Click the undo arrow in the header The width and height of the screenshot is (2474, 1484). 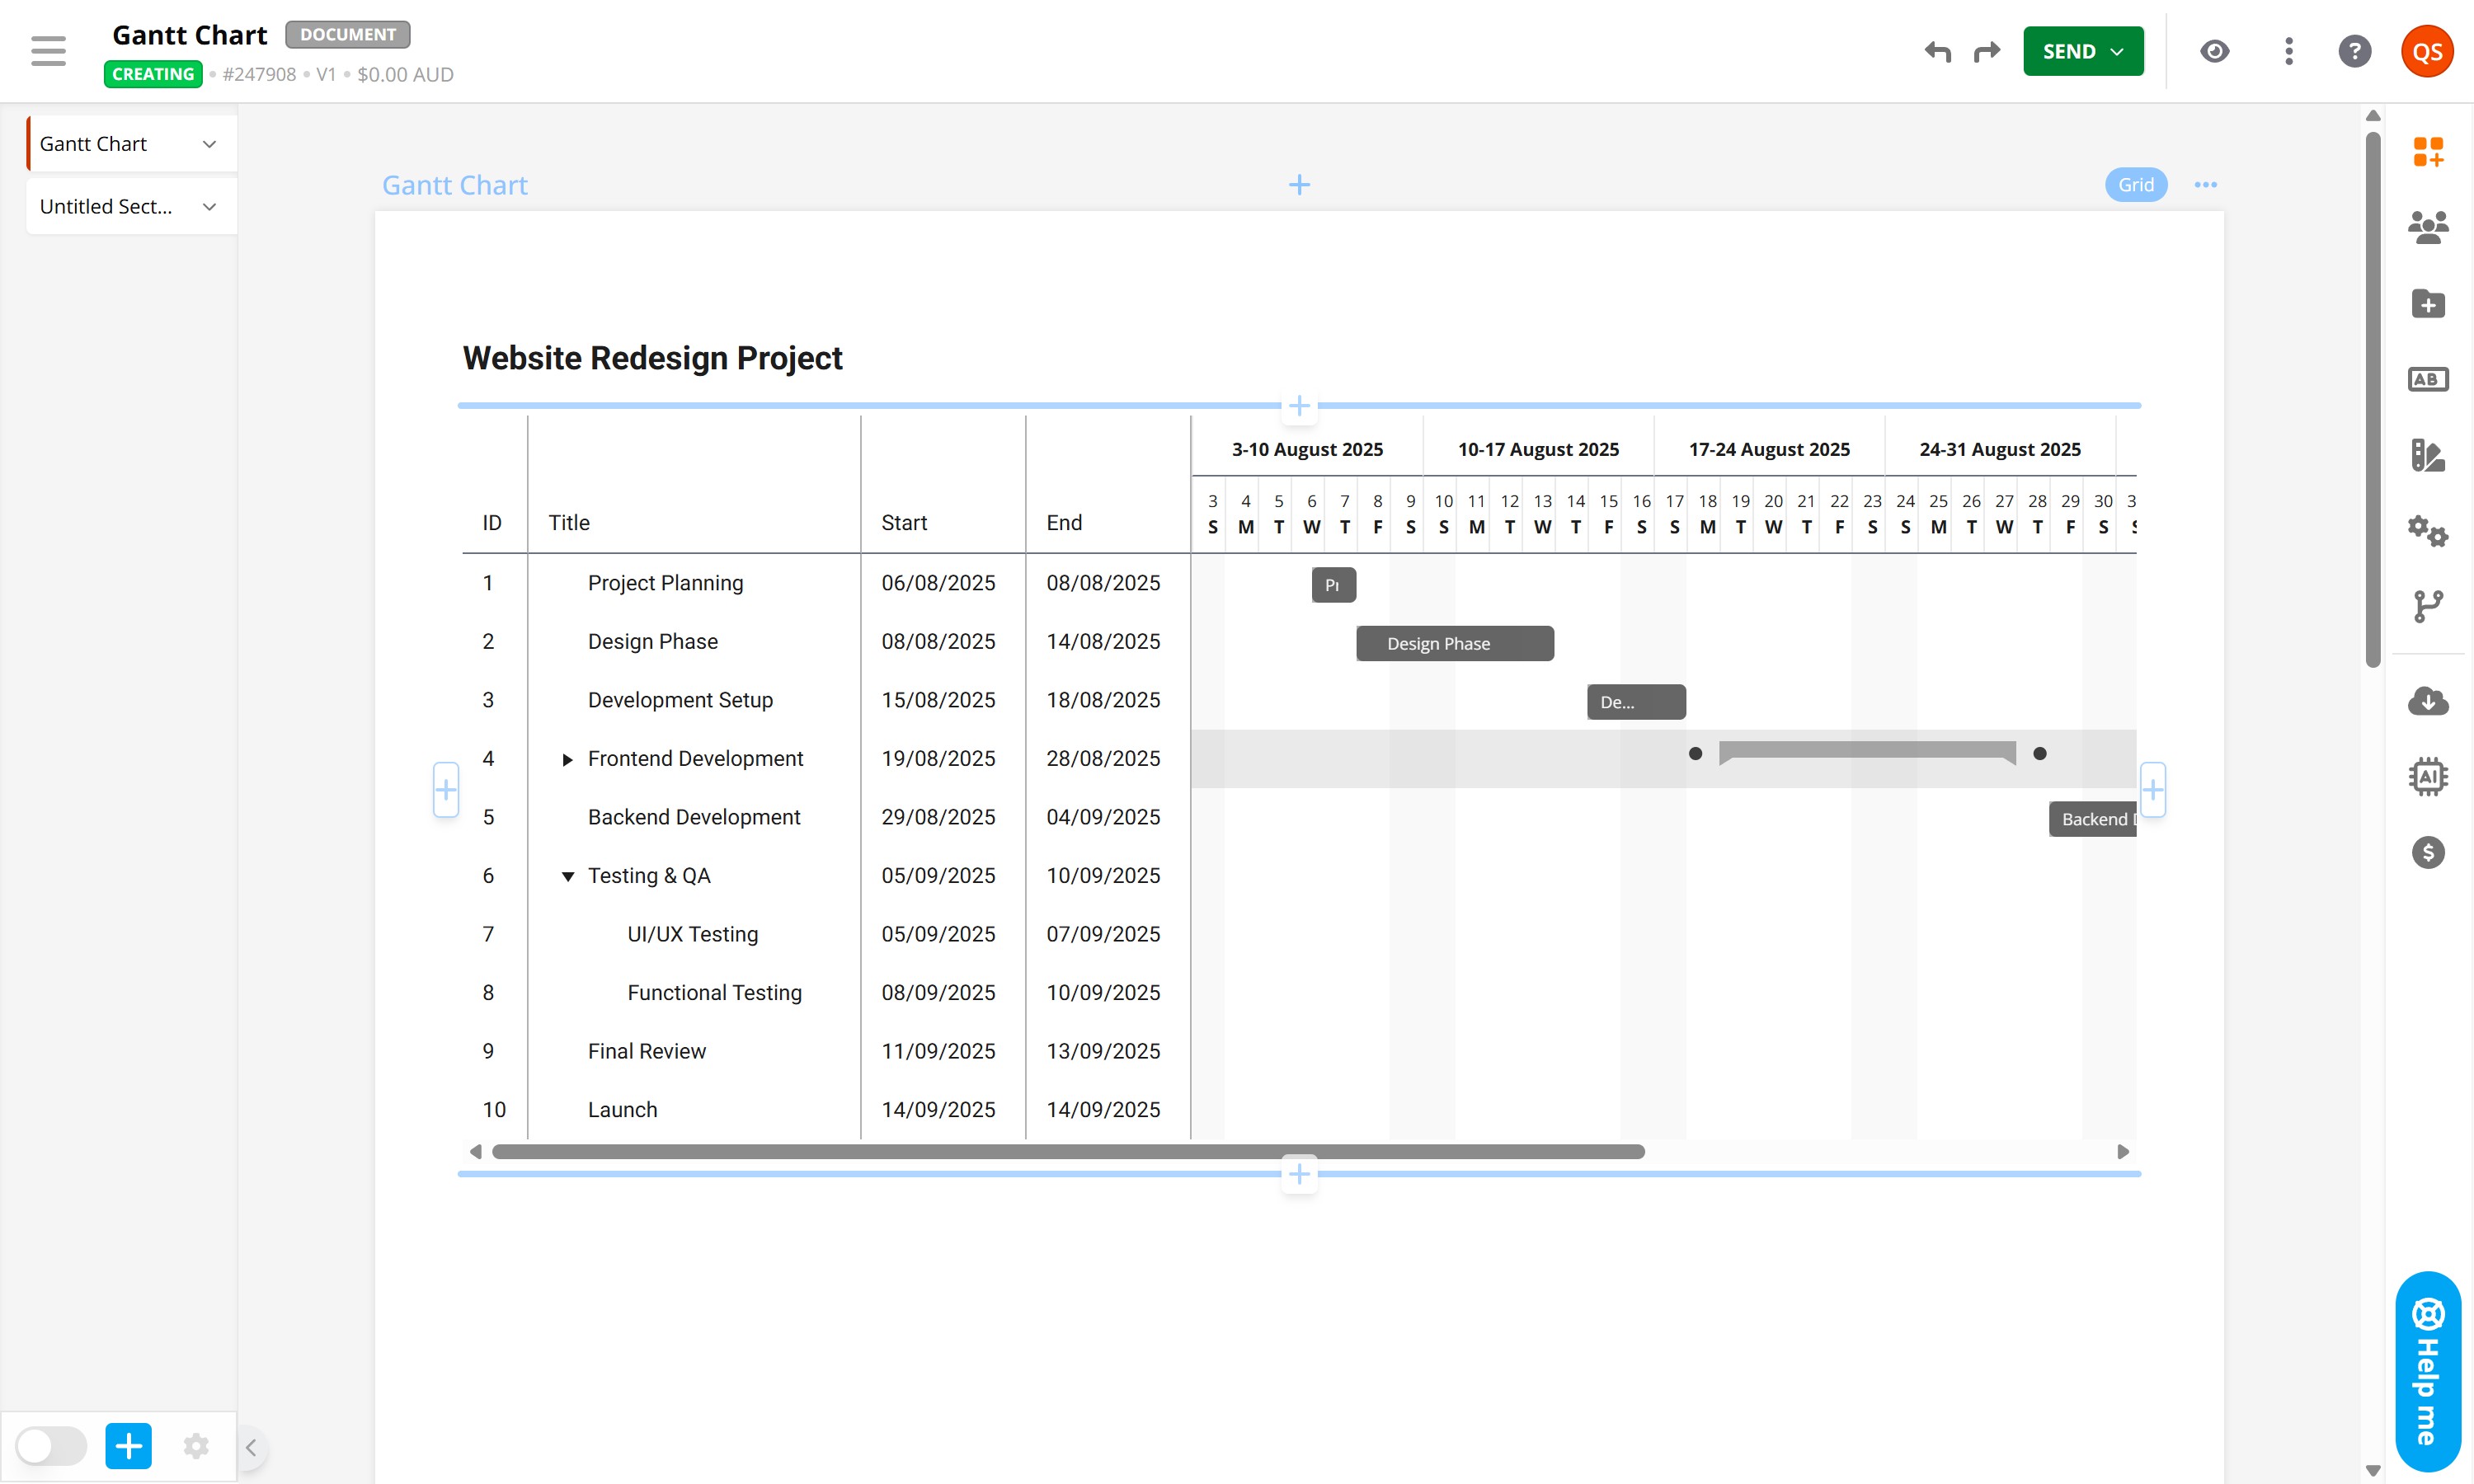tap(1937, 51)
